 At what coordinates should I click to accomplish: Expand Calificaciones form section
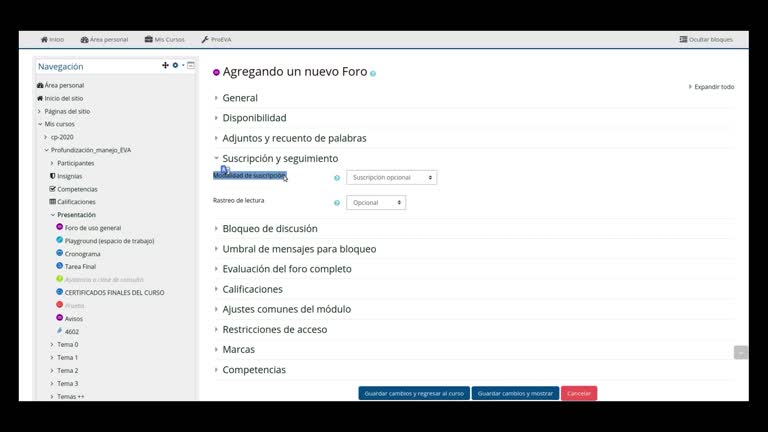coord(252,289)
